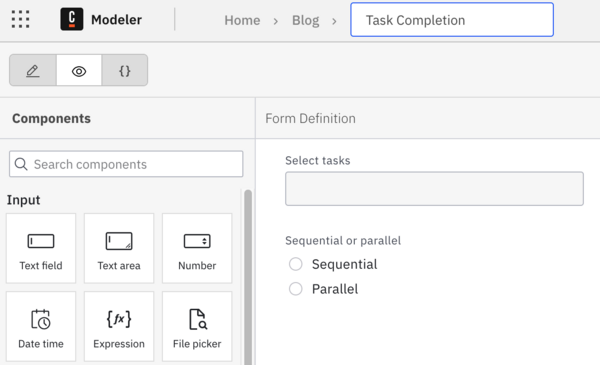600x365 pixels.
Task: Click the Camunda Modeler logo
Action: coord(72,19)
